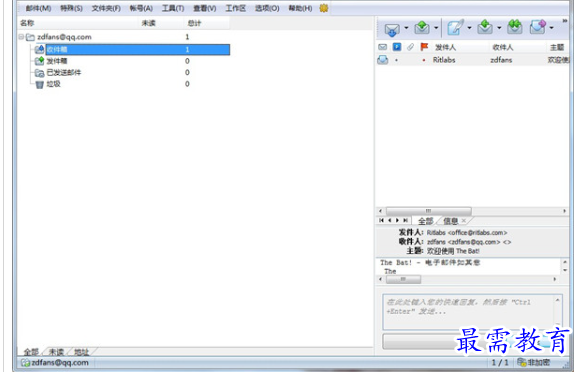Screen dimensions: 578x372
Task: Switch to the 地址 tab at bottom left
Action: click(x=81, y=352)
